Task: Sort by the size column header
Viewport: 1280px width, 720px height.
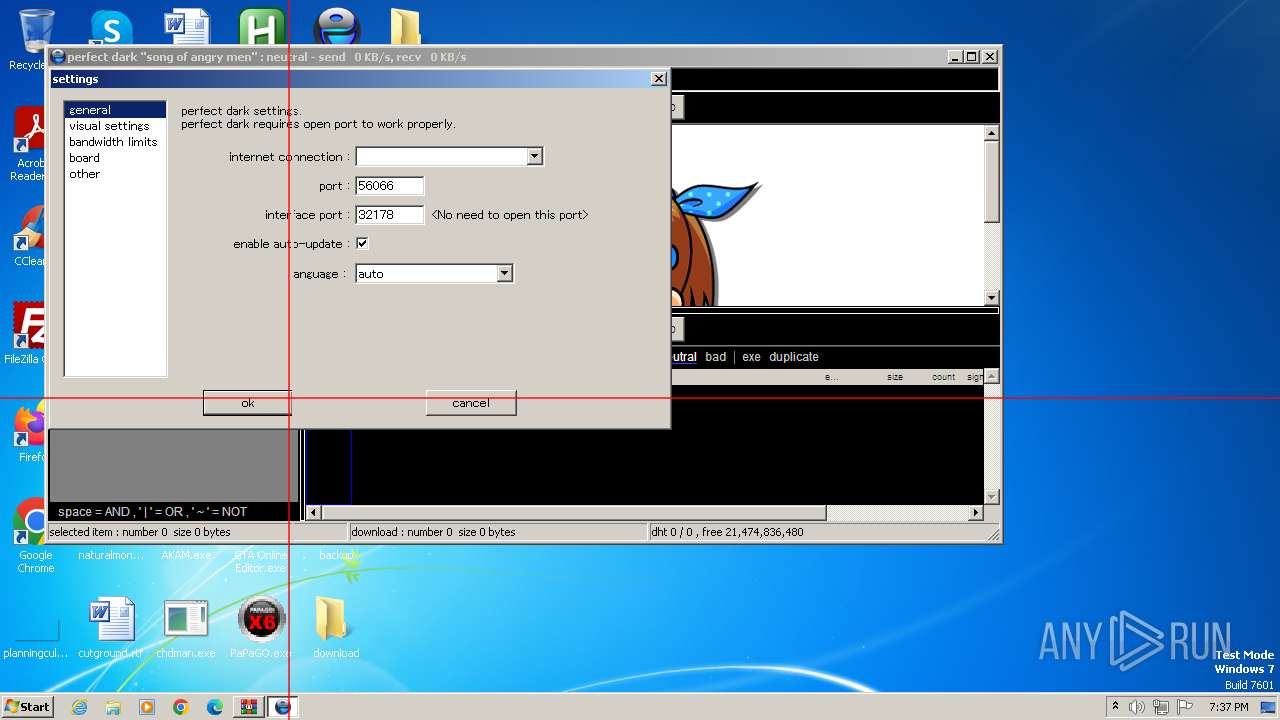Action: [895, 377]
